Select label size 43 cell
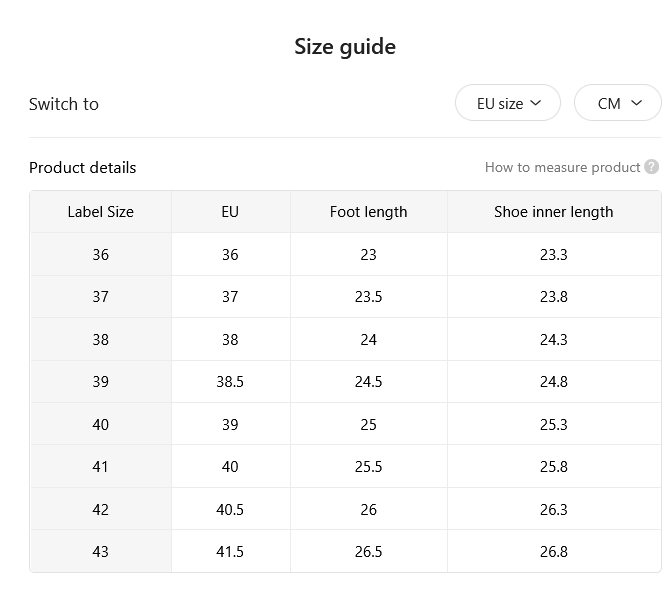Screen dimensions: 666x589 pos(101,551)
